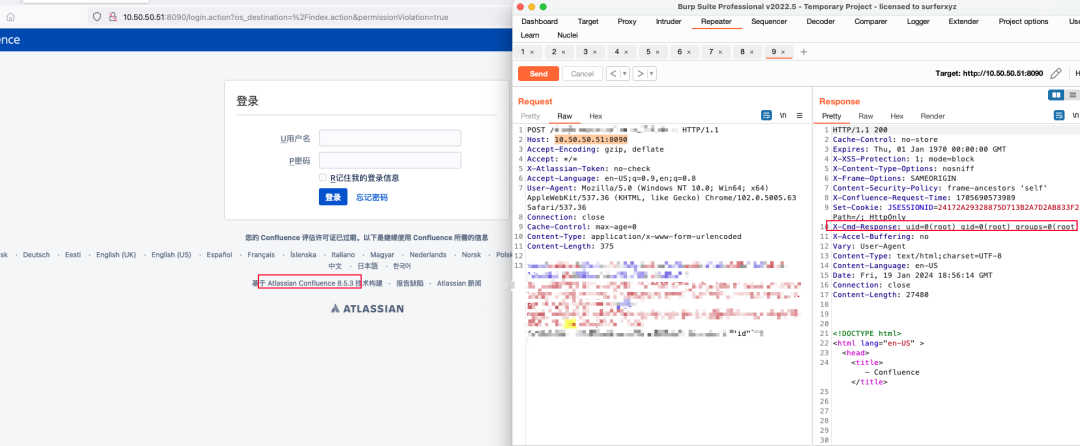Screen dimensions: 1080x446
Task: Open the Dashboard tab in Burp
Action: tap(540, 21)
